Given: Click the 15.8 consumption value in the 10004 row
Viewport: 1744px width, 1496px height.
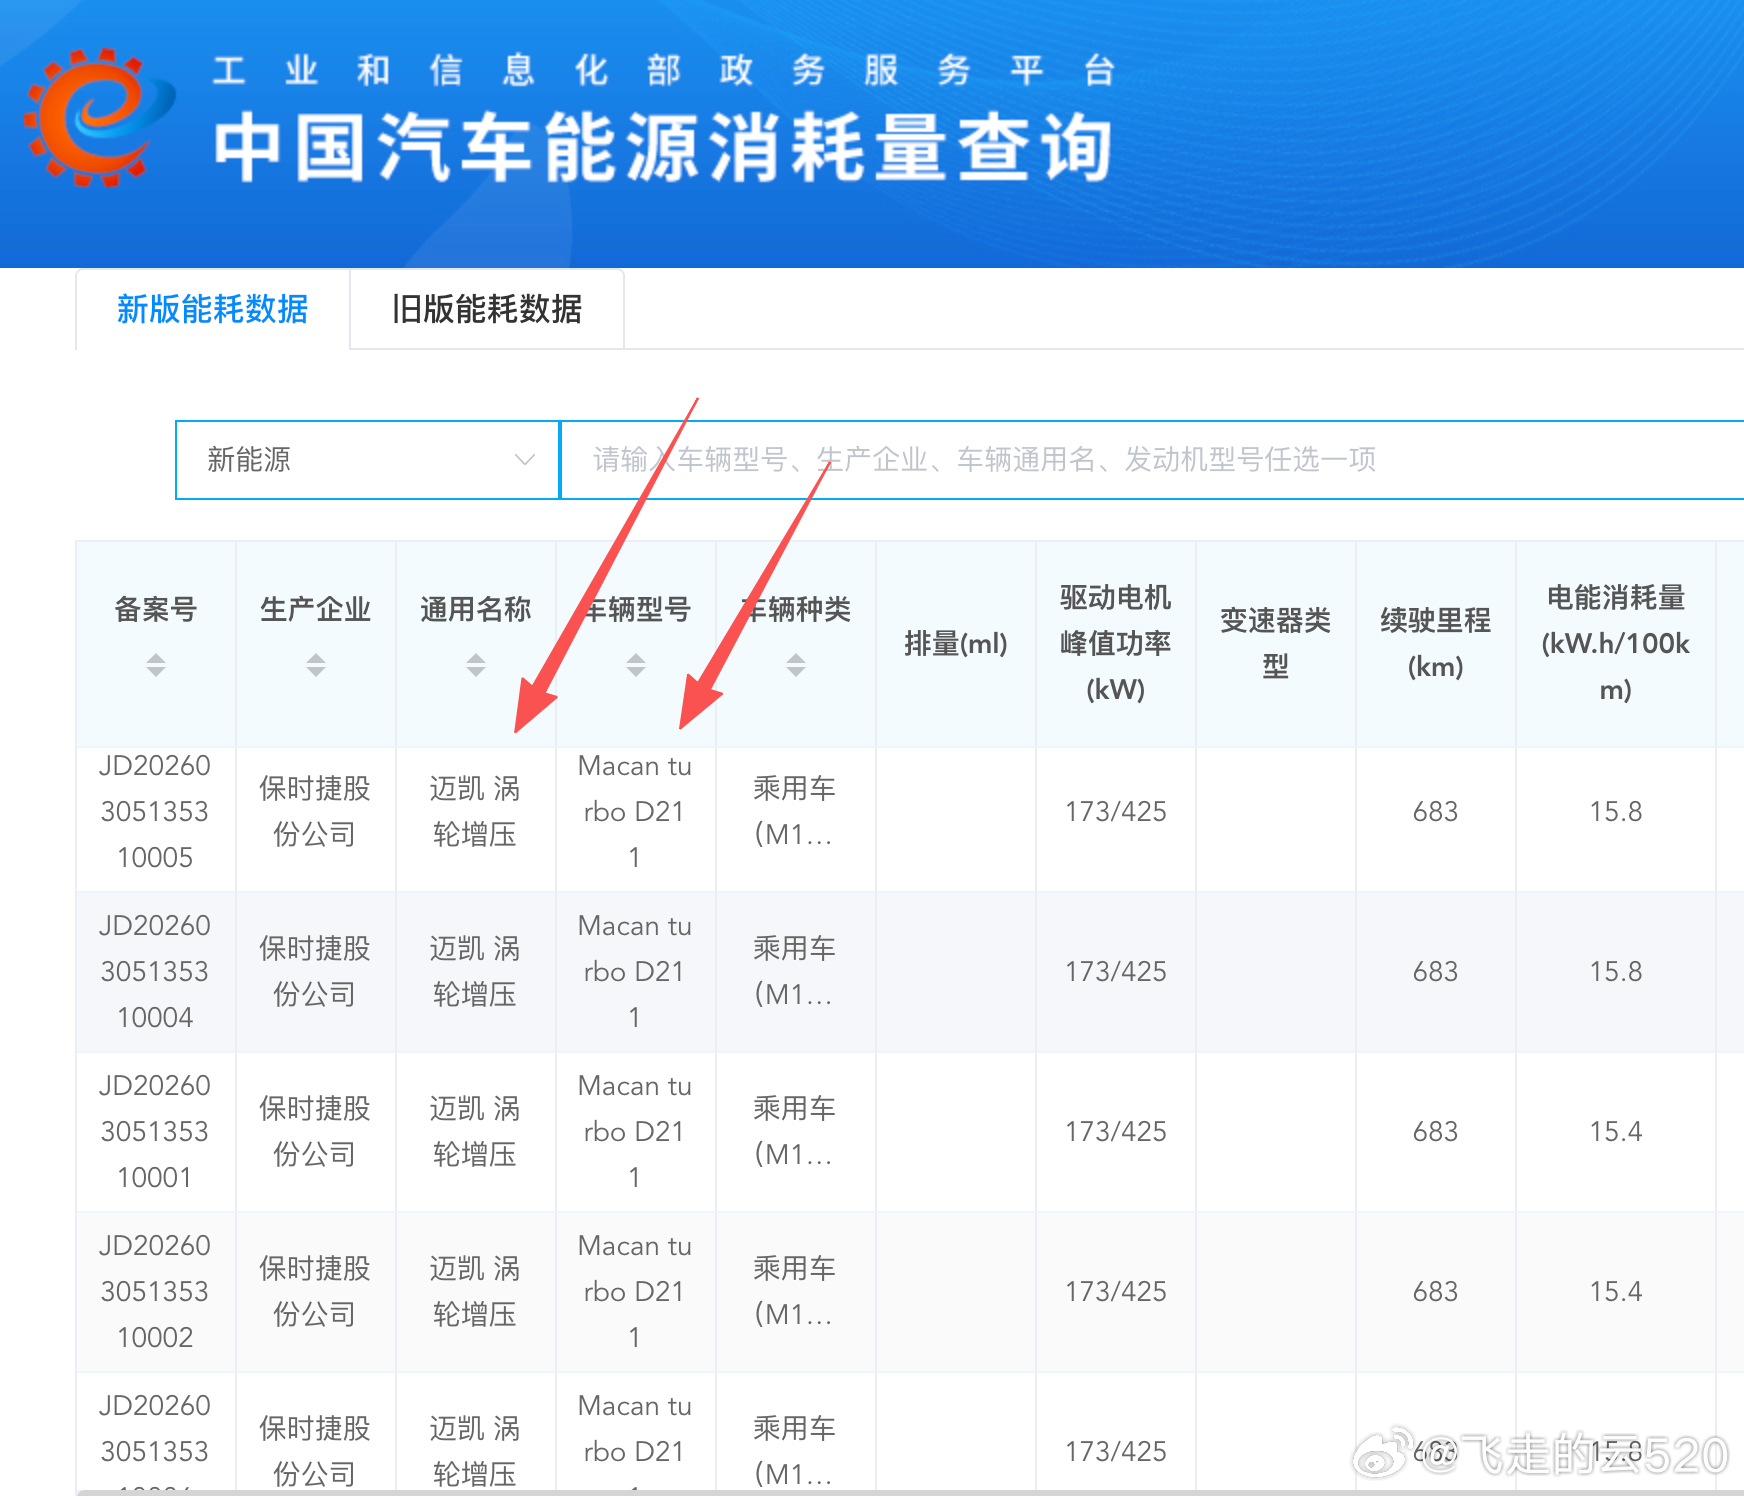Looking at the screenshot, I should click(1615, 971).
